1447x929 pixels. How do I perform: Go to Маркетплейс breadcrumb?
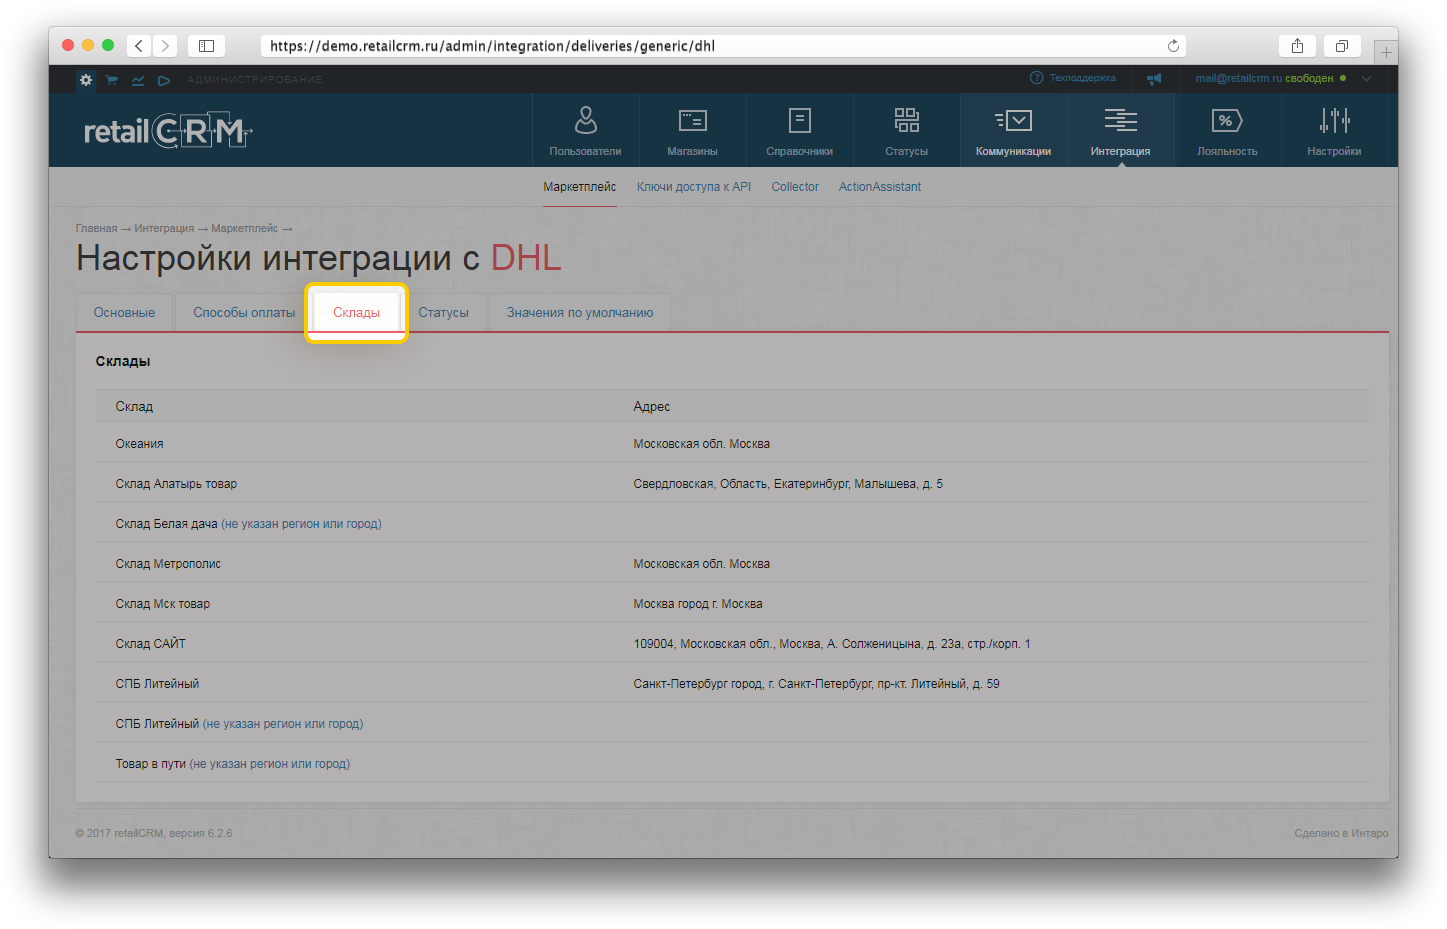click(x=244, y=228)
